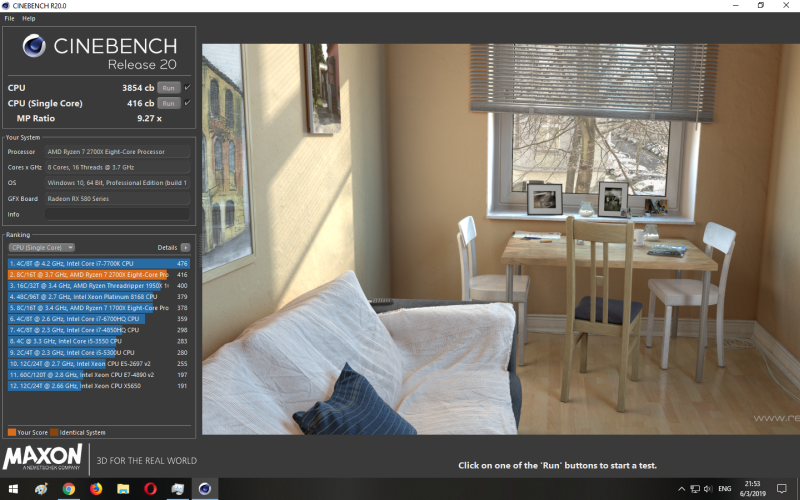This screenshot has height=500, width=800.
Task: Open the clock showing 21:53
Action: 753,489
